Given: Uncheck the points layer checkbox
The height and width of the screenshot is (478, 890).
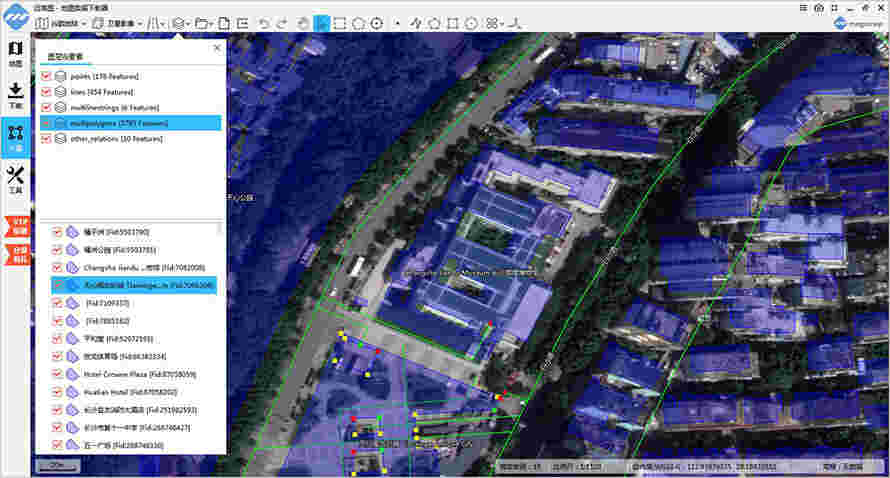Looking at the screenshot, I should coord(46,77).
